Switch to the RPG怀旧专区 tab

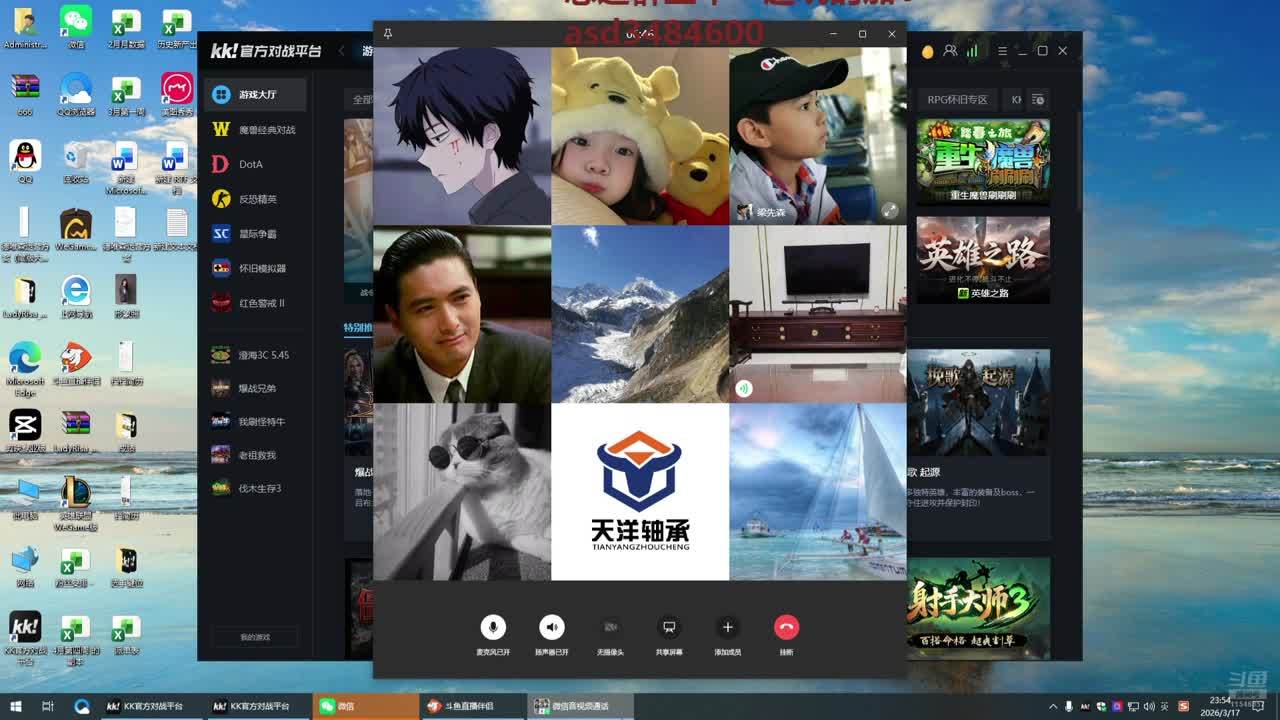[x=956, y=99]
